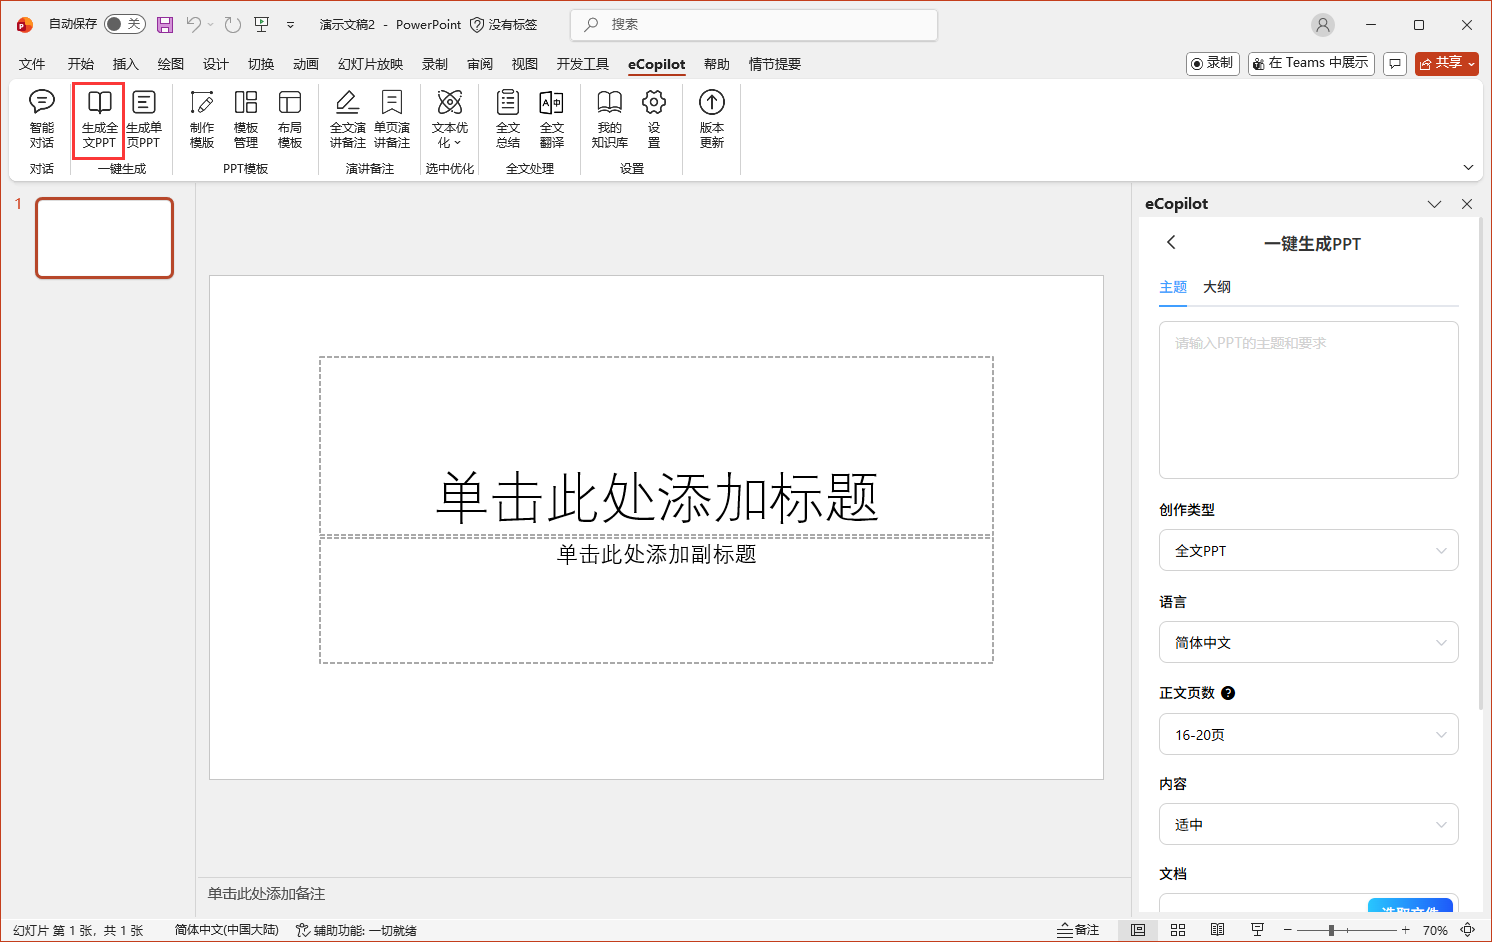This screenshot has height=942, width=1492.
Task: Click the 选取文件 file picker button
Action: tap(1411, 905)
